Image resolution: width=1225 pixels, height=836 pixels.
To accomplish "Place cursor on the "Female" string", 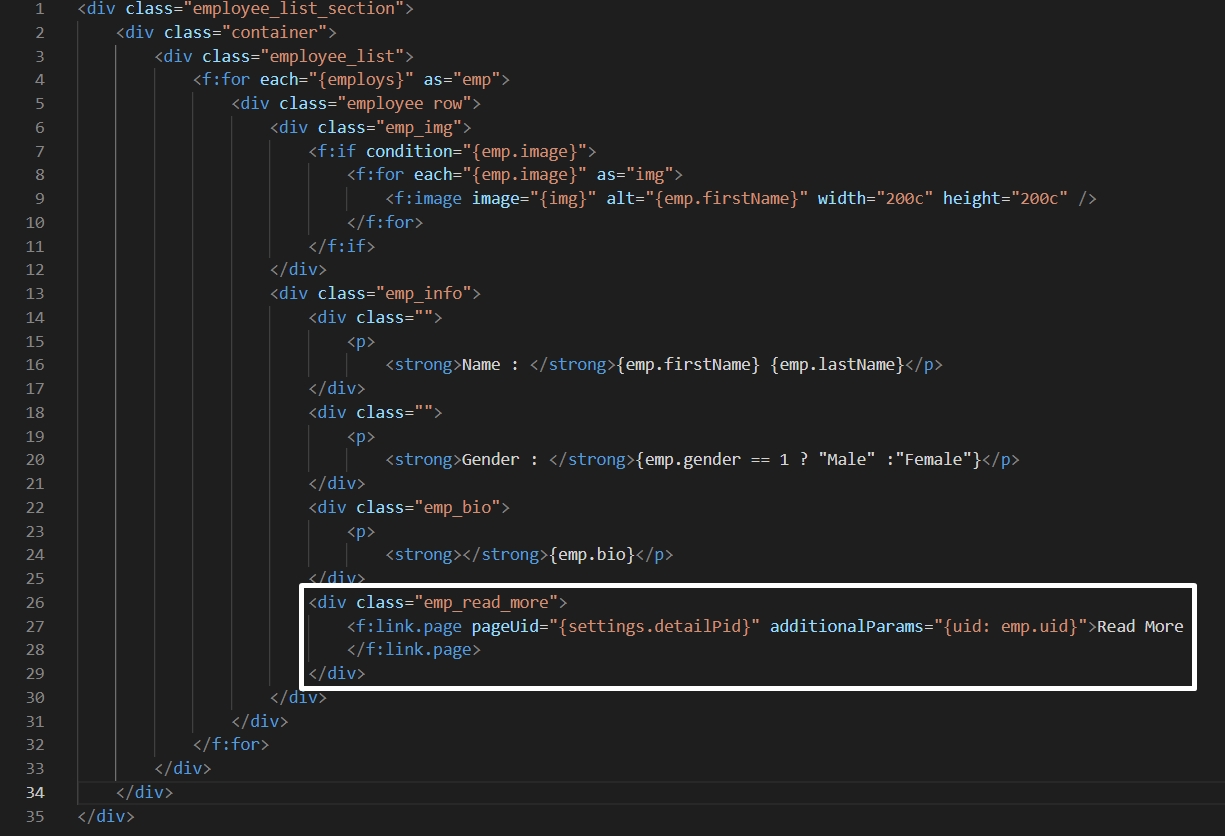I will tap(940, 460).
